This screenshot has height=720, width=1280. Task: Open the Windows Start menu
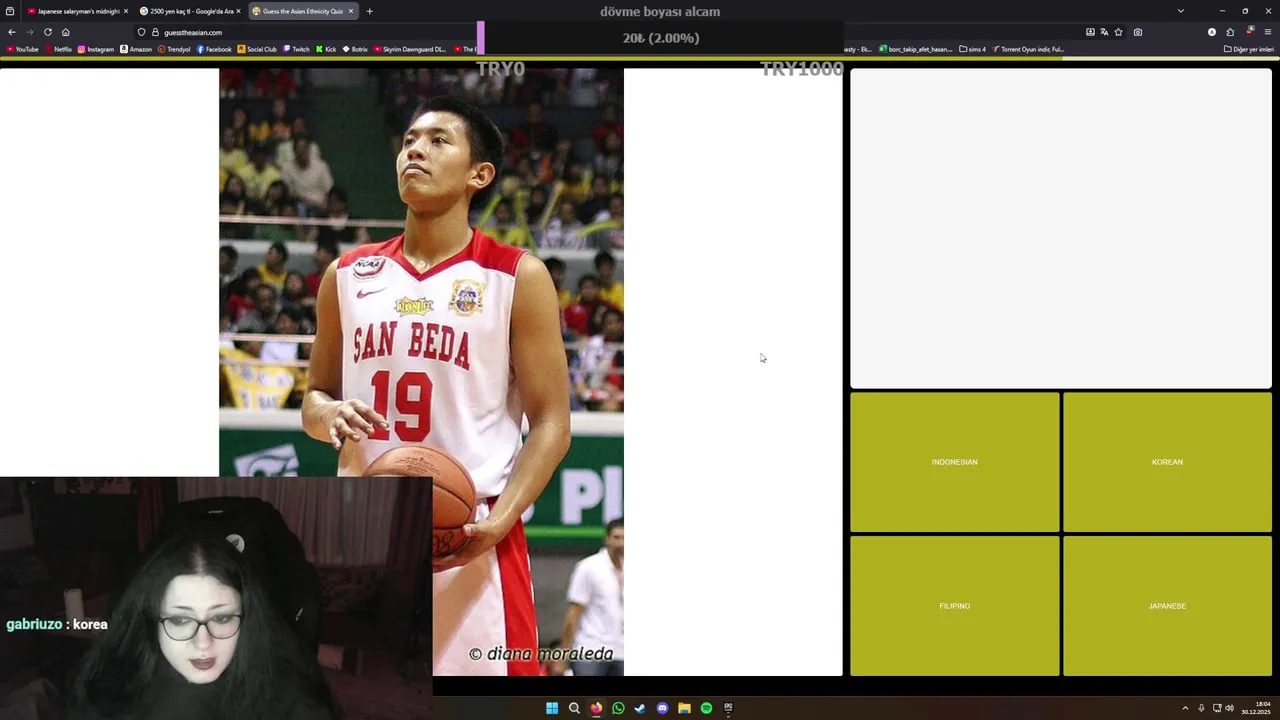point(552,708)
